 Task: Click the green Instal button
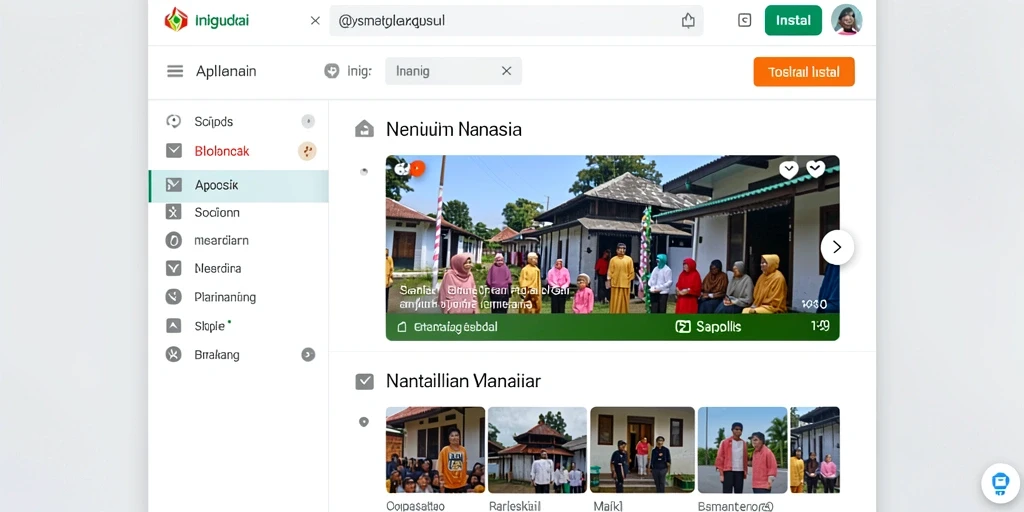(x=793, y=20)
